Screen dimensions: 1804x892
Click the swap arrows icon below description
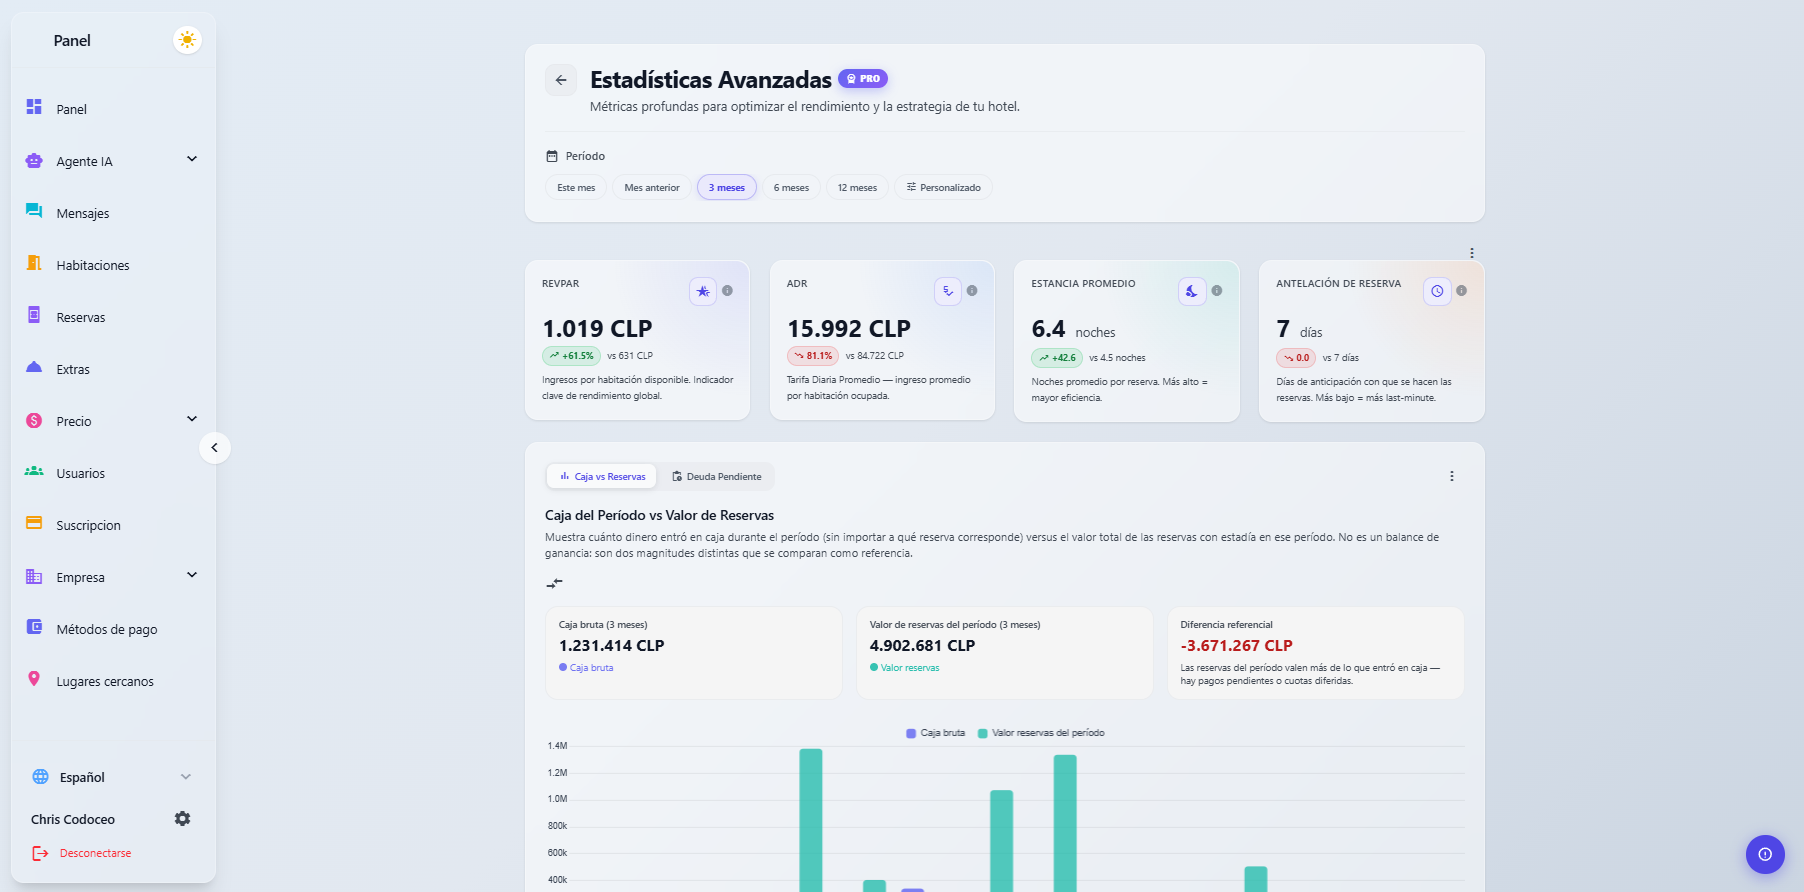(x=555, y=583)
